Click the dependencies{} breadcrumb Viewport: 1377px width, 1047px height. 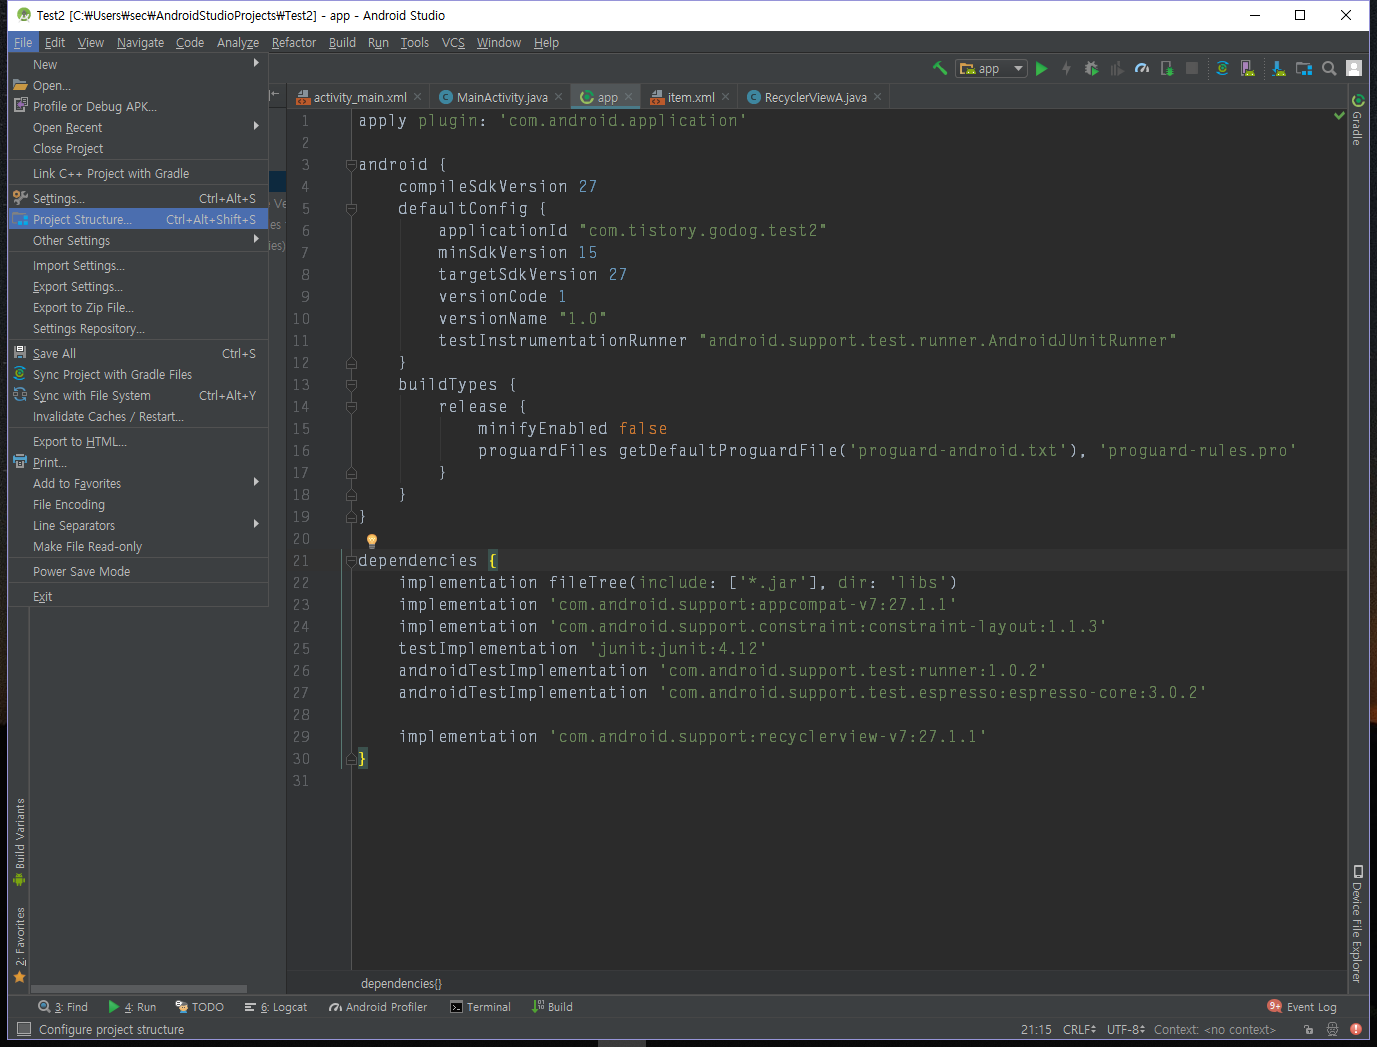tap(401, 984)
